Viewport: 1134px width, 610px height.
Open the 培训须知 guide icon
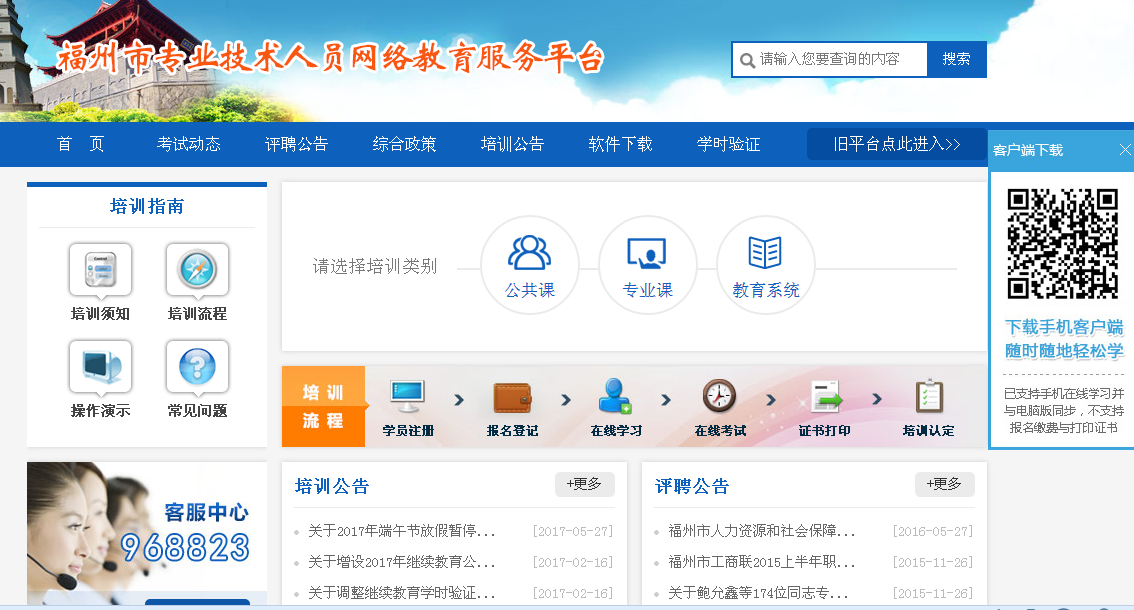click(100, 271)
